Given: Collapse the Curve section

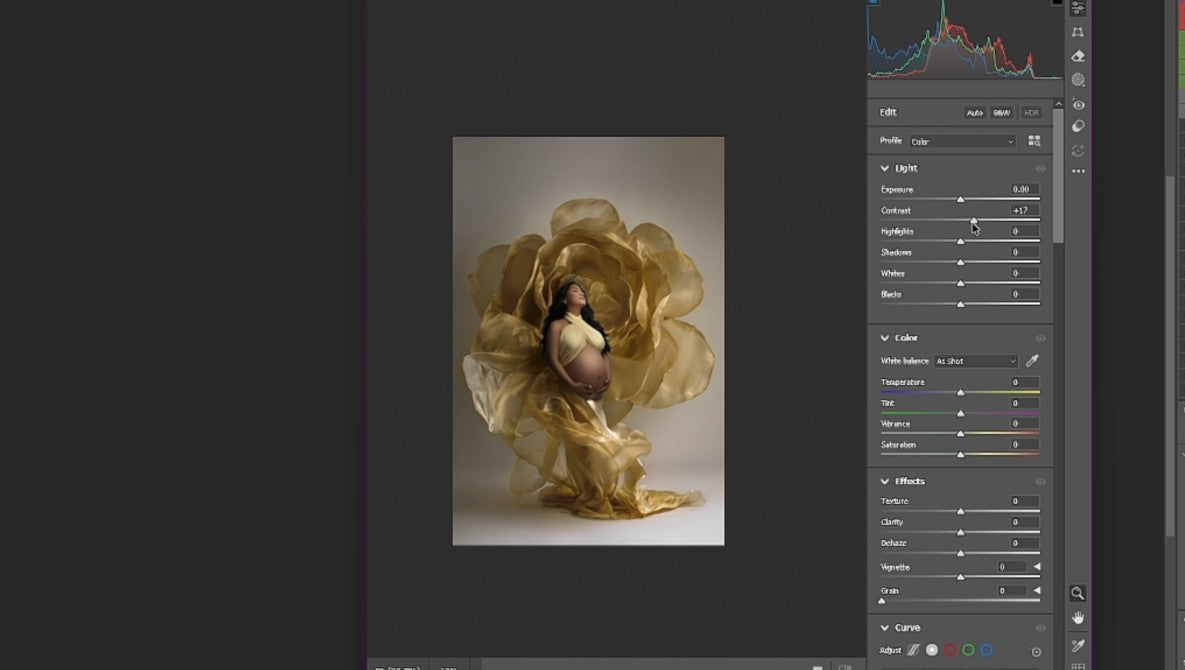Looking at the screenshot, I should tap(885, 628).
